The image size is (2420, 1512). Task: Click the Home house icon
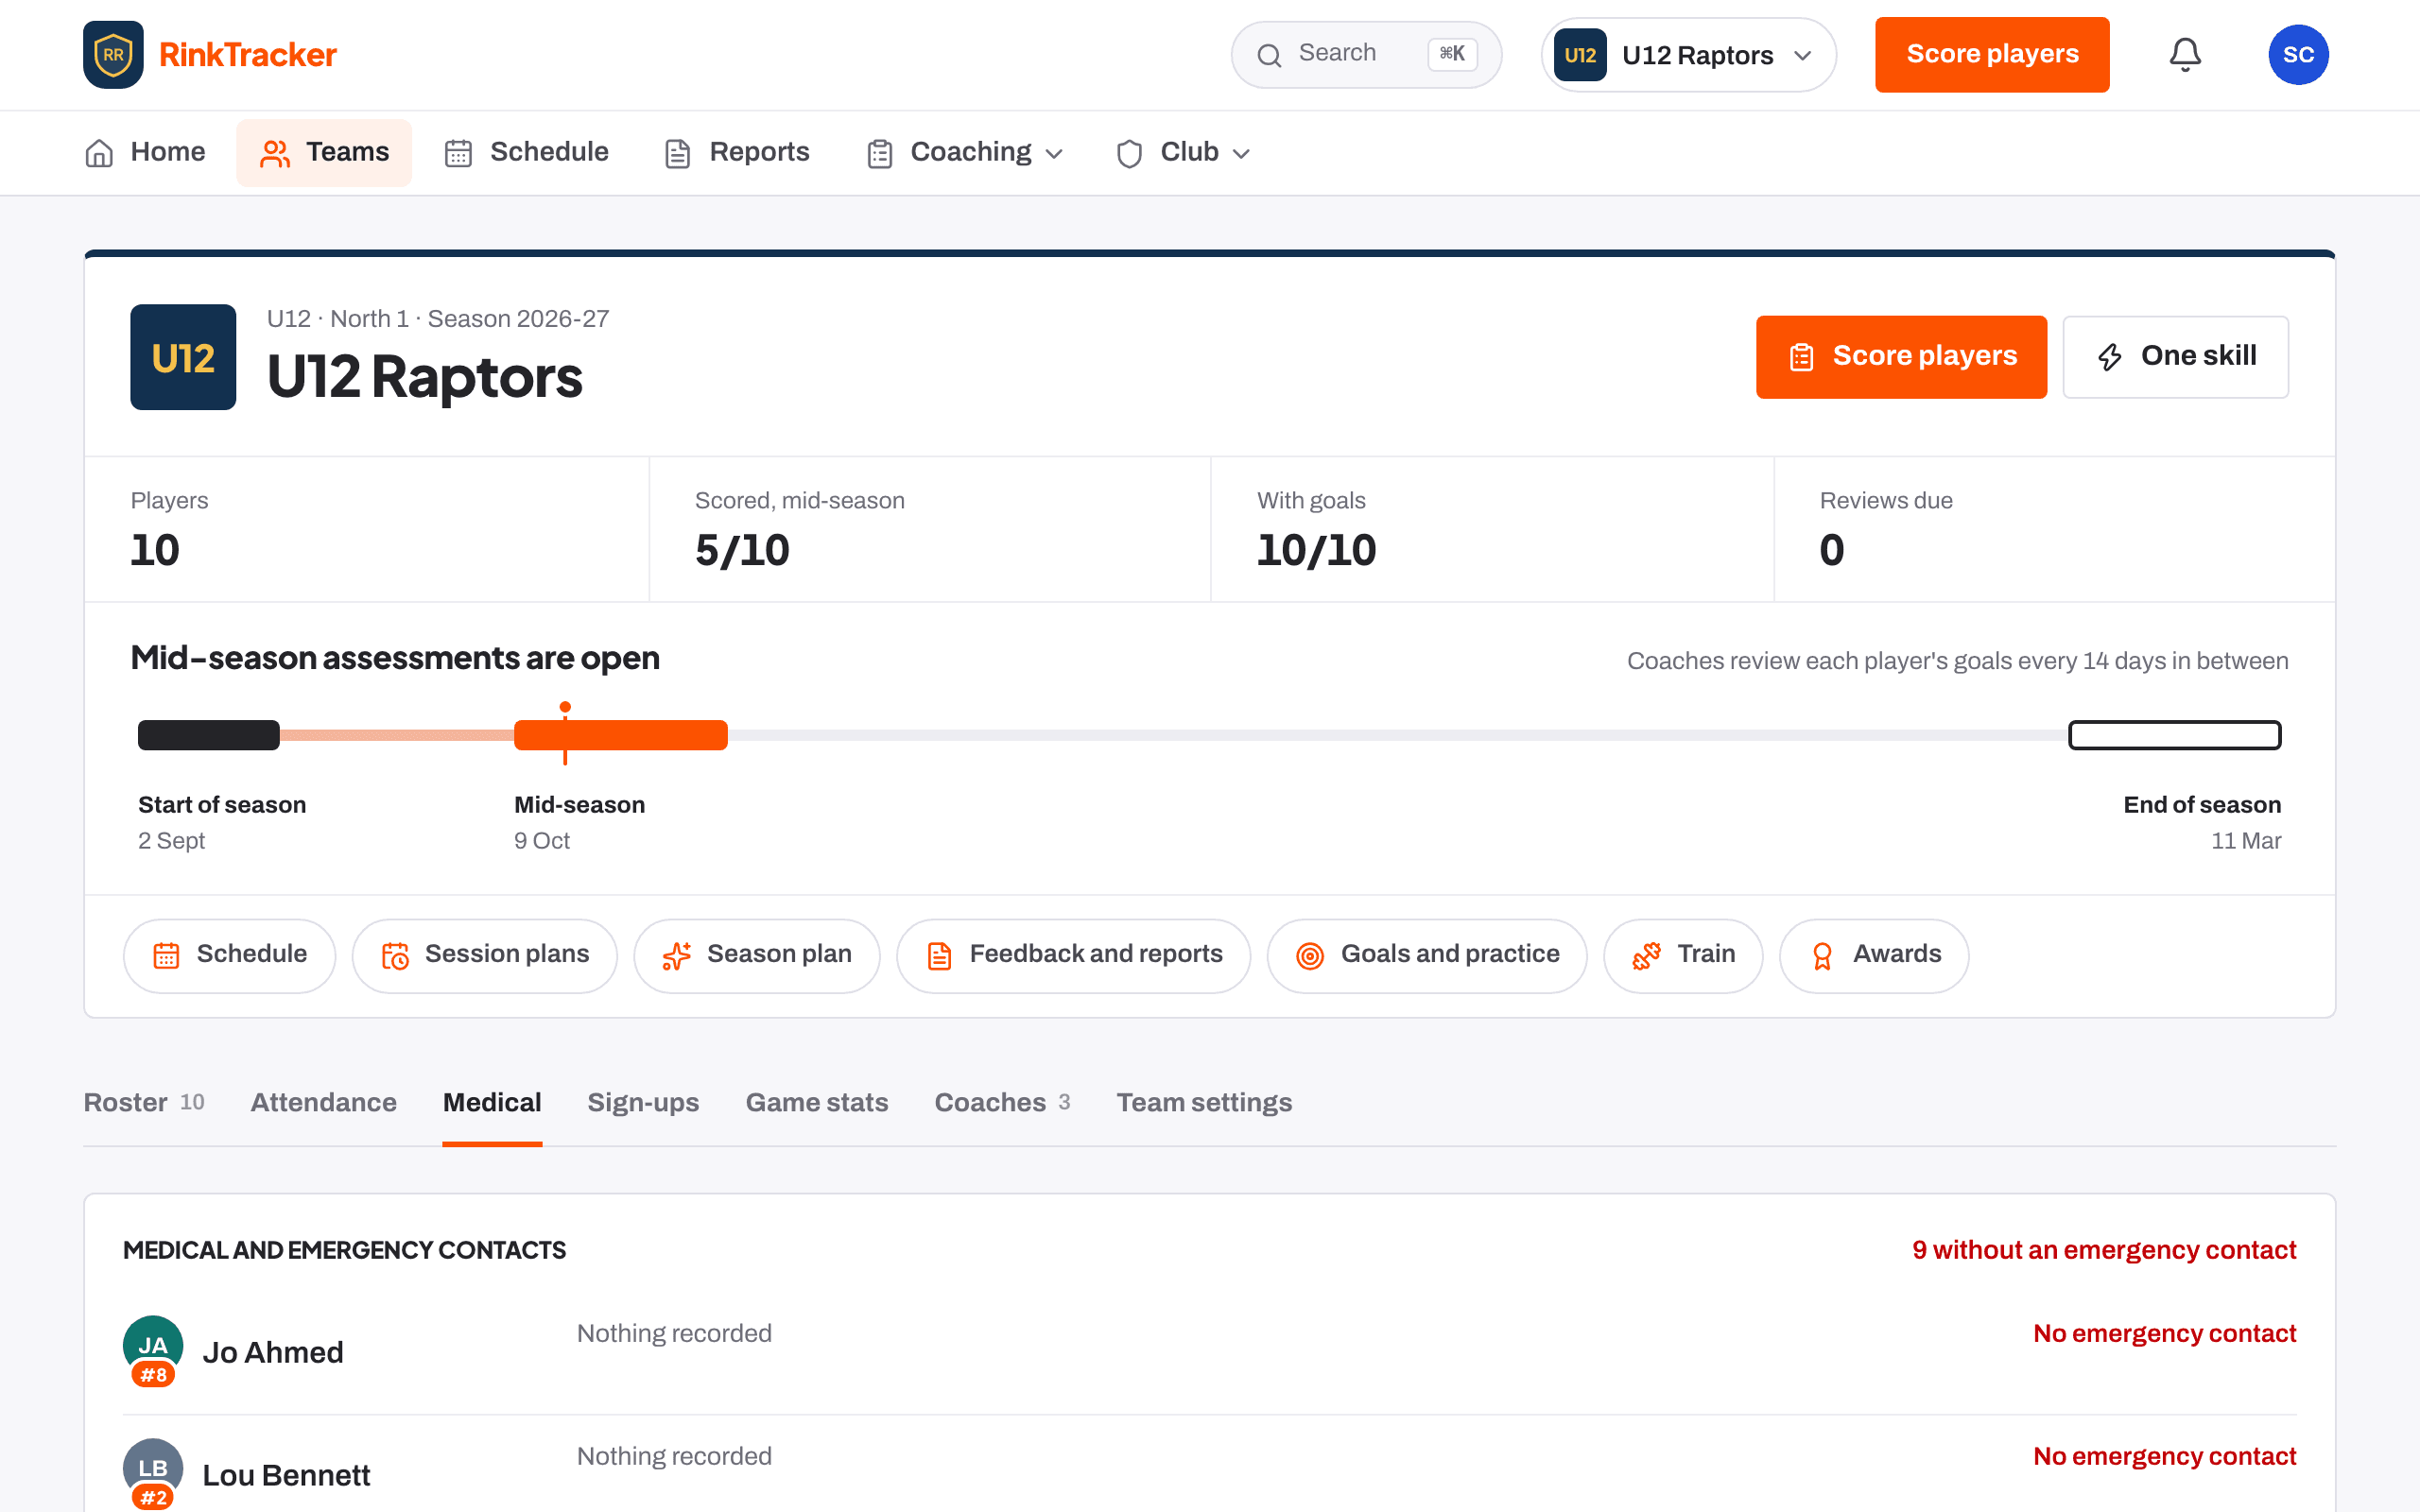(99, 153)
